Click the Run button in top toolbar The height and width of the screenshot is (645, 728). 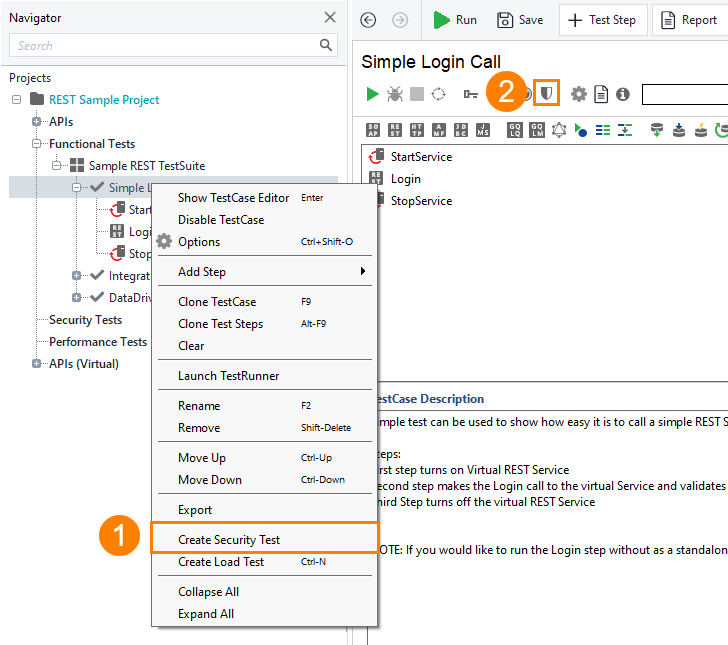tap(455, 20)
